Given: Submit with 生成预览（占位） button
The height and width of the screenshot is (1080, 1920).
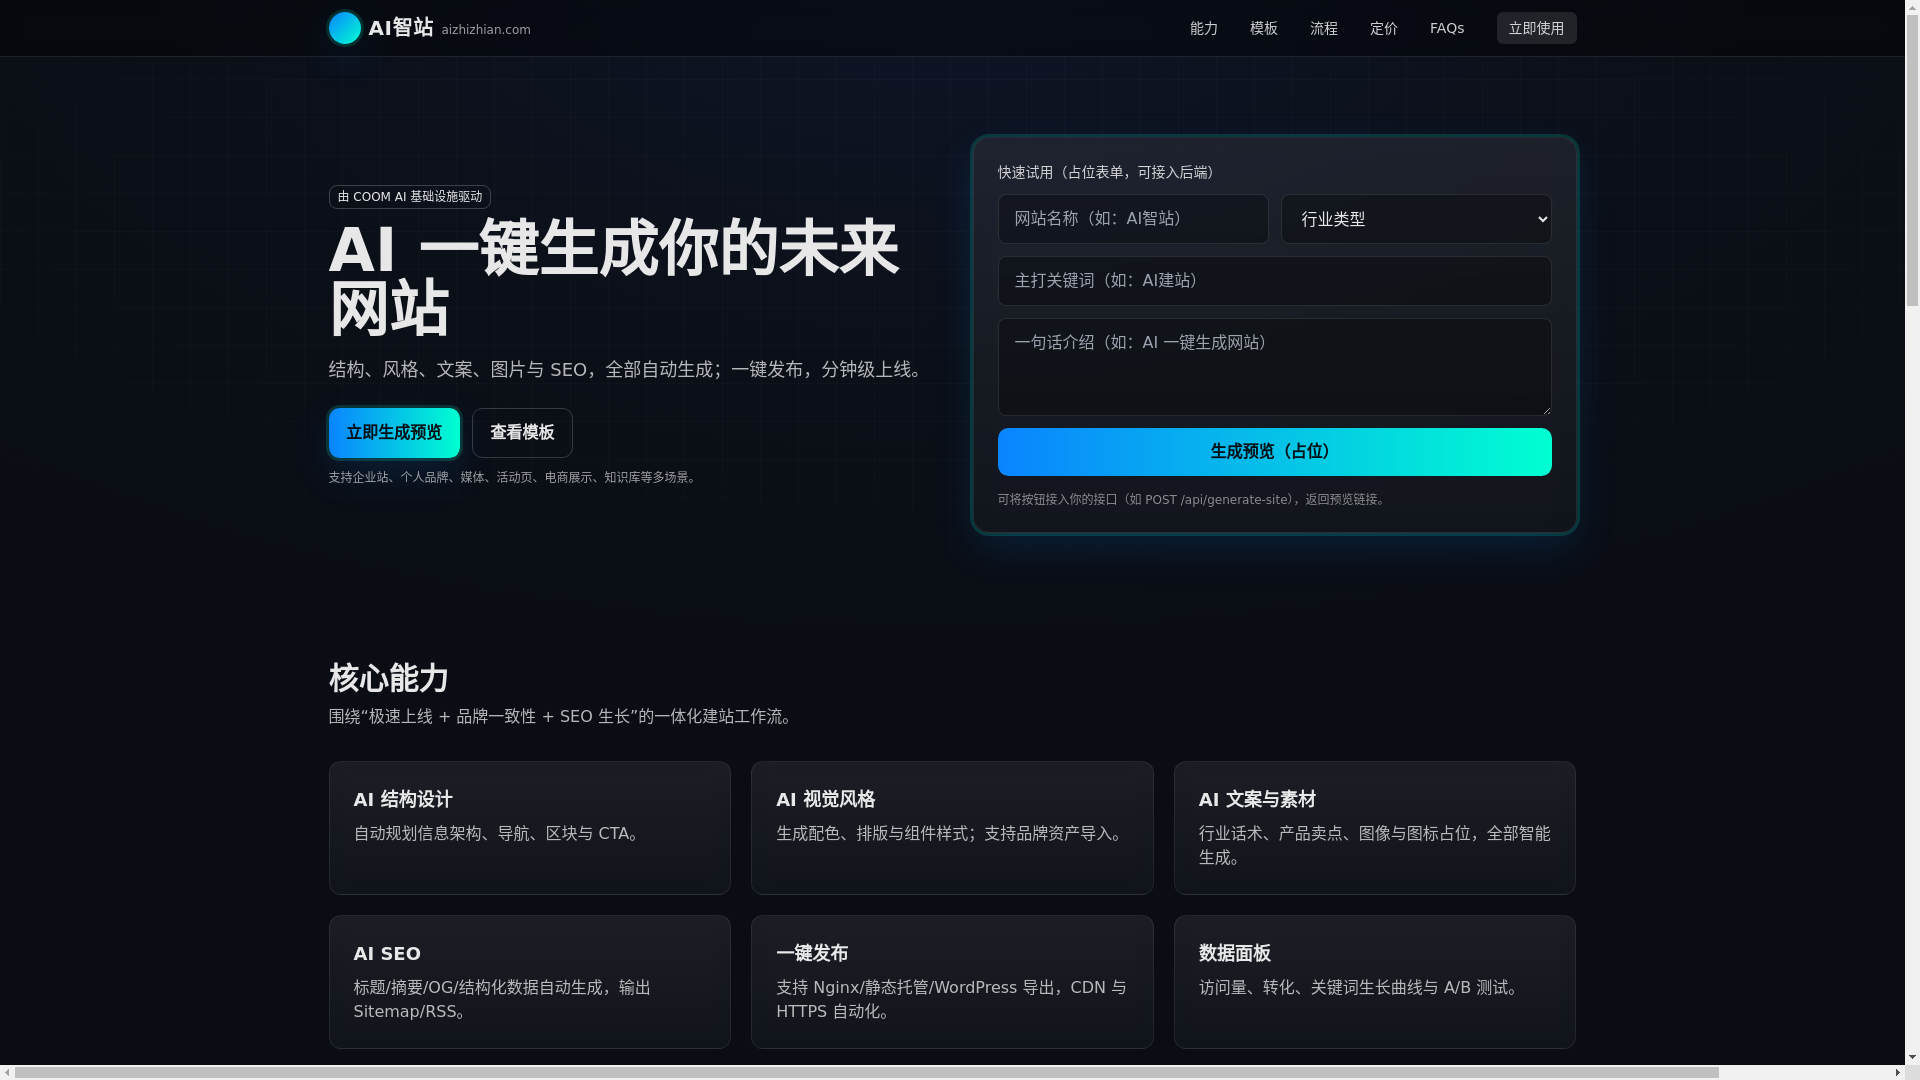Looking at the screenshot, I should [1273, 452].
